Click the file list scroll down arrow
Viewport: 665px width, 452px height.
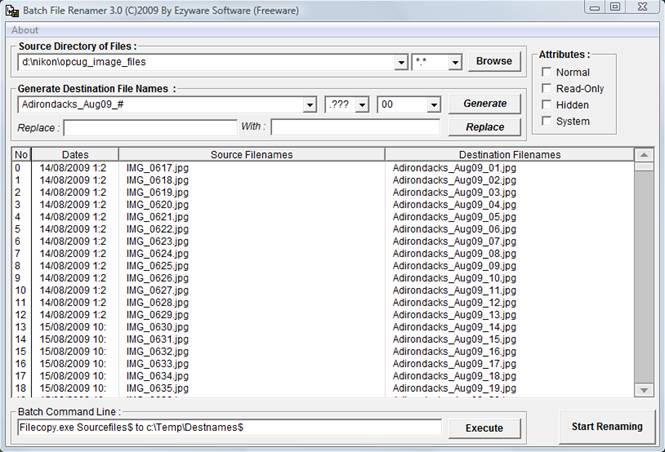click(x=644, y=390)
